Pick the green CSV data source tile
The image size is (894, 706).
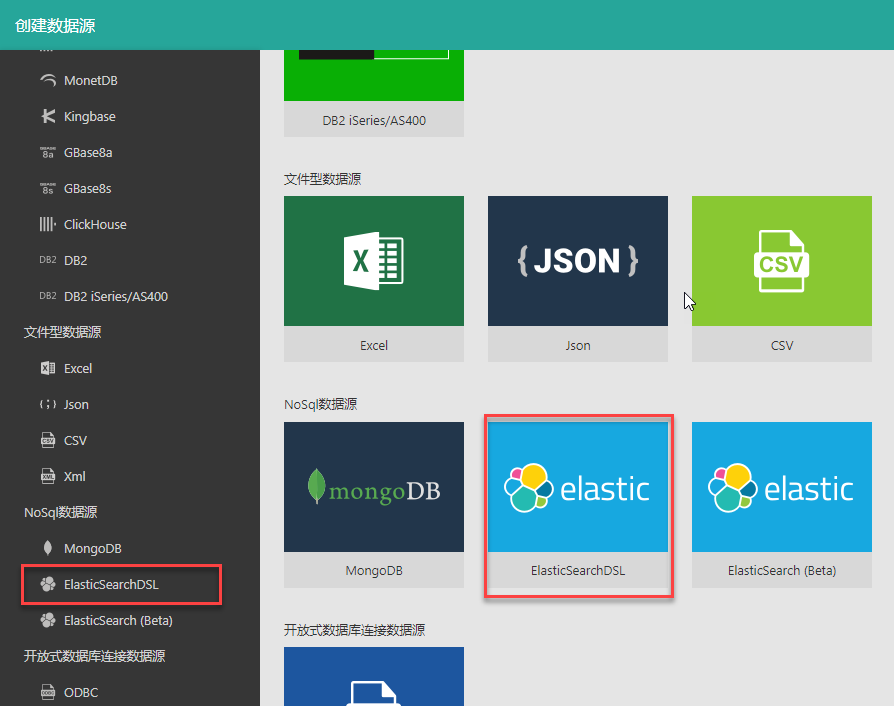point(782,279)
